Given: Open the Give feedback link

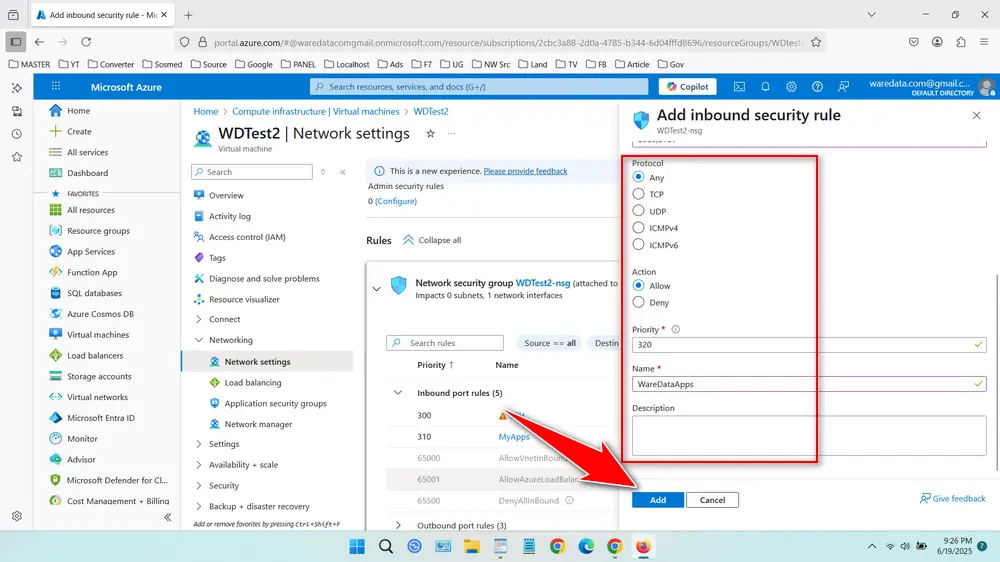Looking at the screenshot, I should click(x=953, y=498).
